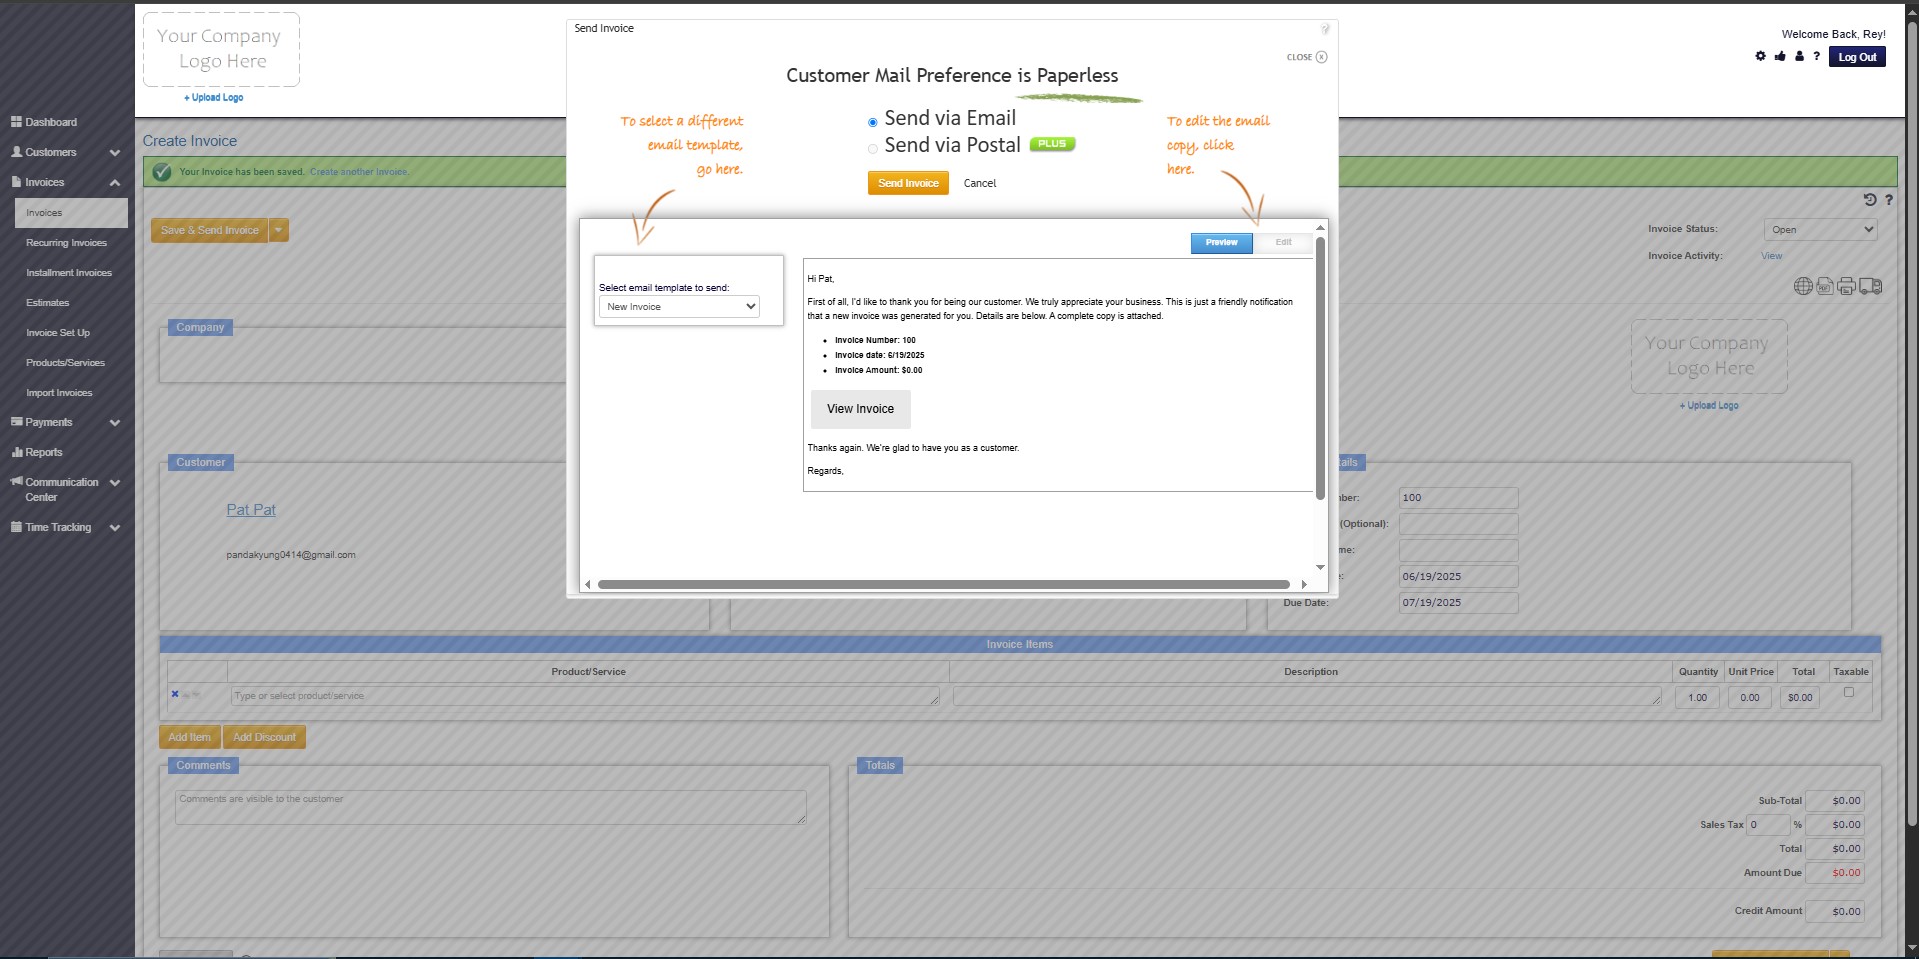Click the customer name Pat Pat
Viewport: 1919px width, 959px height.
click(x=251, y=509)
